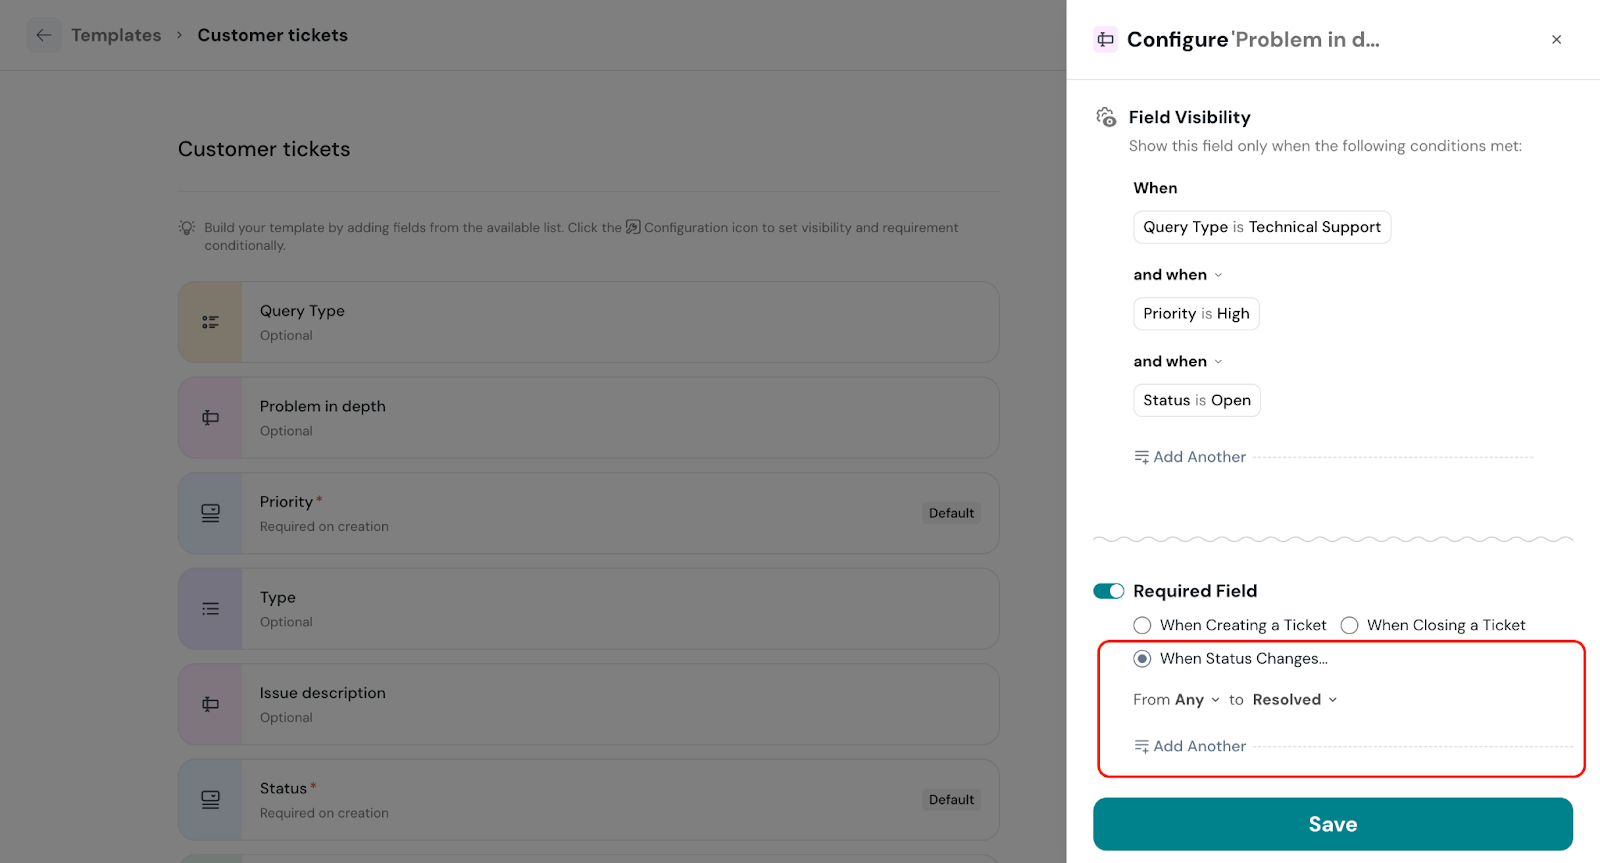Go to Templates breadcrumb
Image resolution: width=1600 pixels, height=863 pixels.
click(x=116, y=35)
